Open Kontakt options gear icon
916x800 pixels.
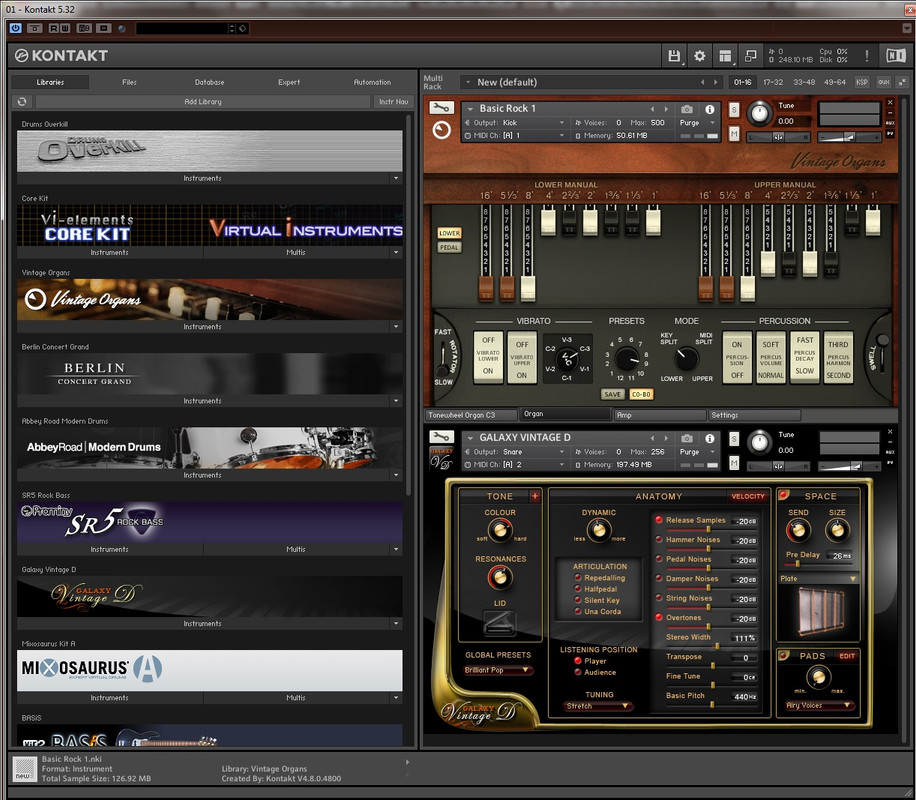(699, 56)
